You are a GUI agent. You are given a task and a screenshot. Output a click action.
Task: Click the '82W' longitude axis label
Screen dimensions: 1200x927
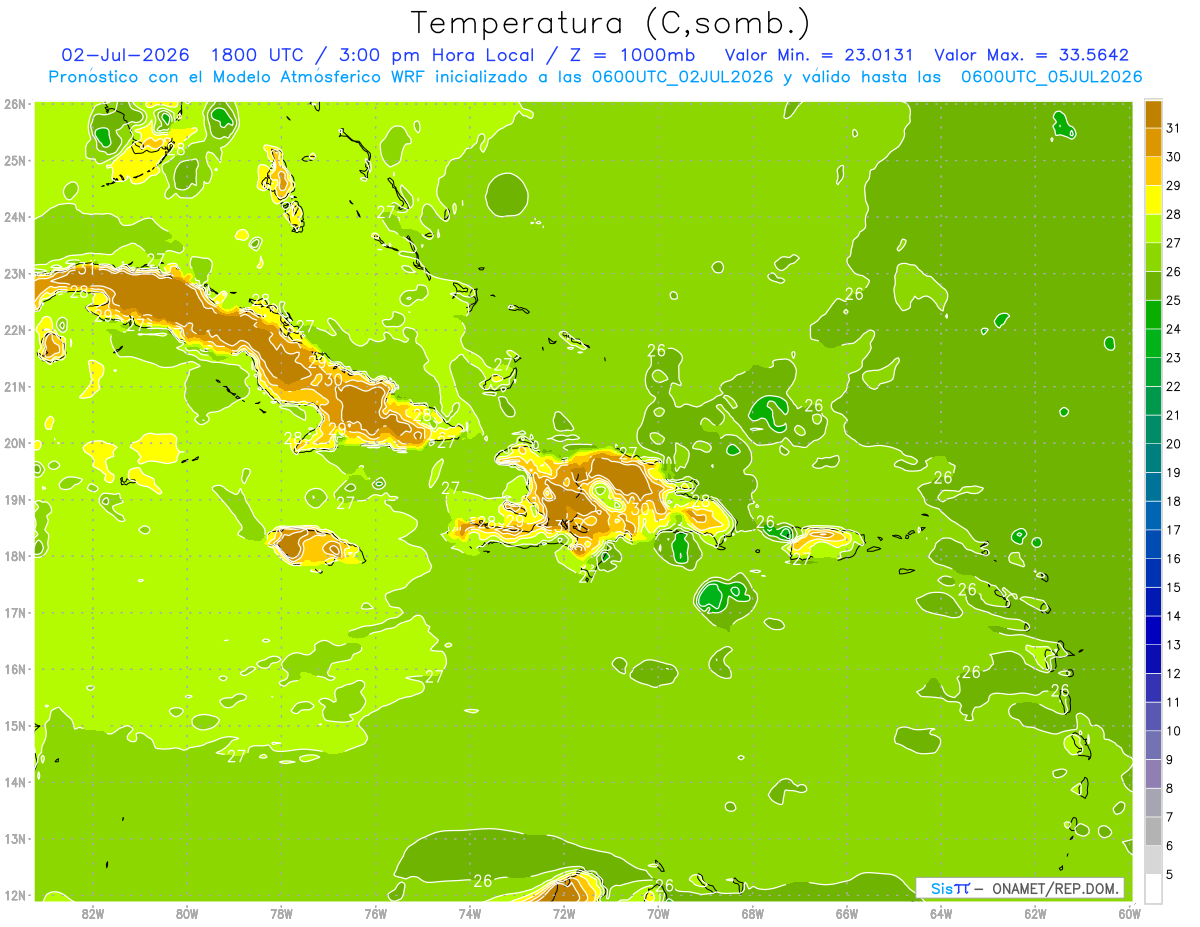(x=93, y=913)
